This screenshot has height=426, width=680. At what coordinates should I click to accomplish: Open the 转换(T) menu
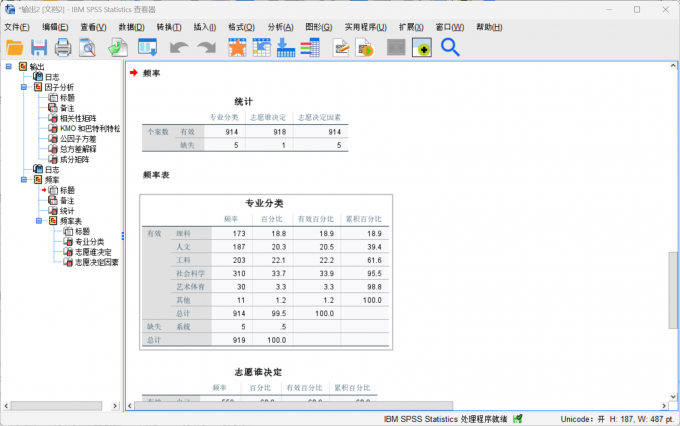(169, 27)
